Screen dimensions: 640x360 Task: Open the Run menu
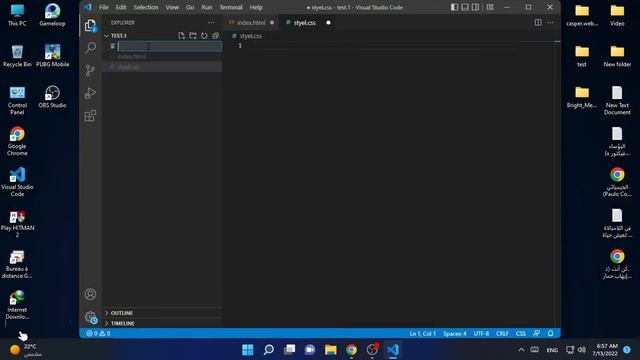(x=207, y=7)
